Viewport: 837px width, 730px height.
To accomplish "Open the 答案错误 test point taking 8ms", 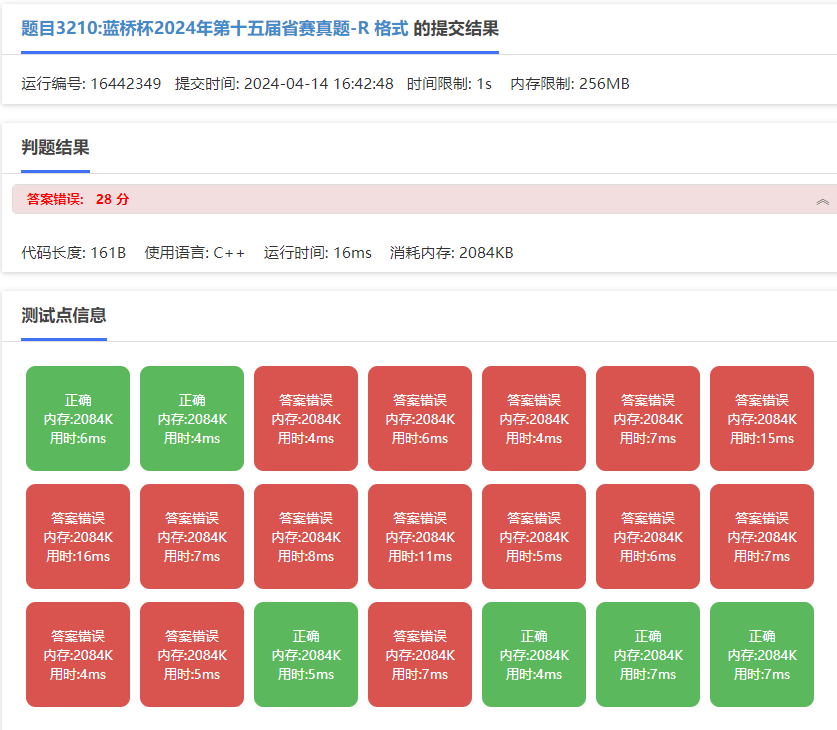I will coord(306,536).
